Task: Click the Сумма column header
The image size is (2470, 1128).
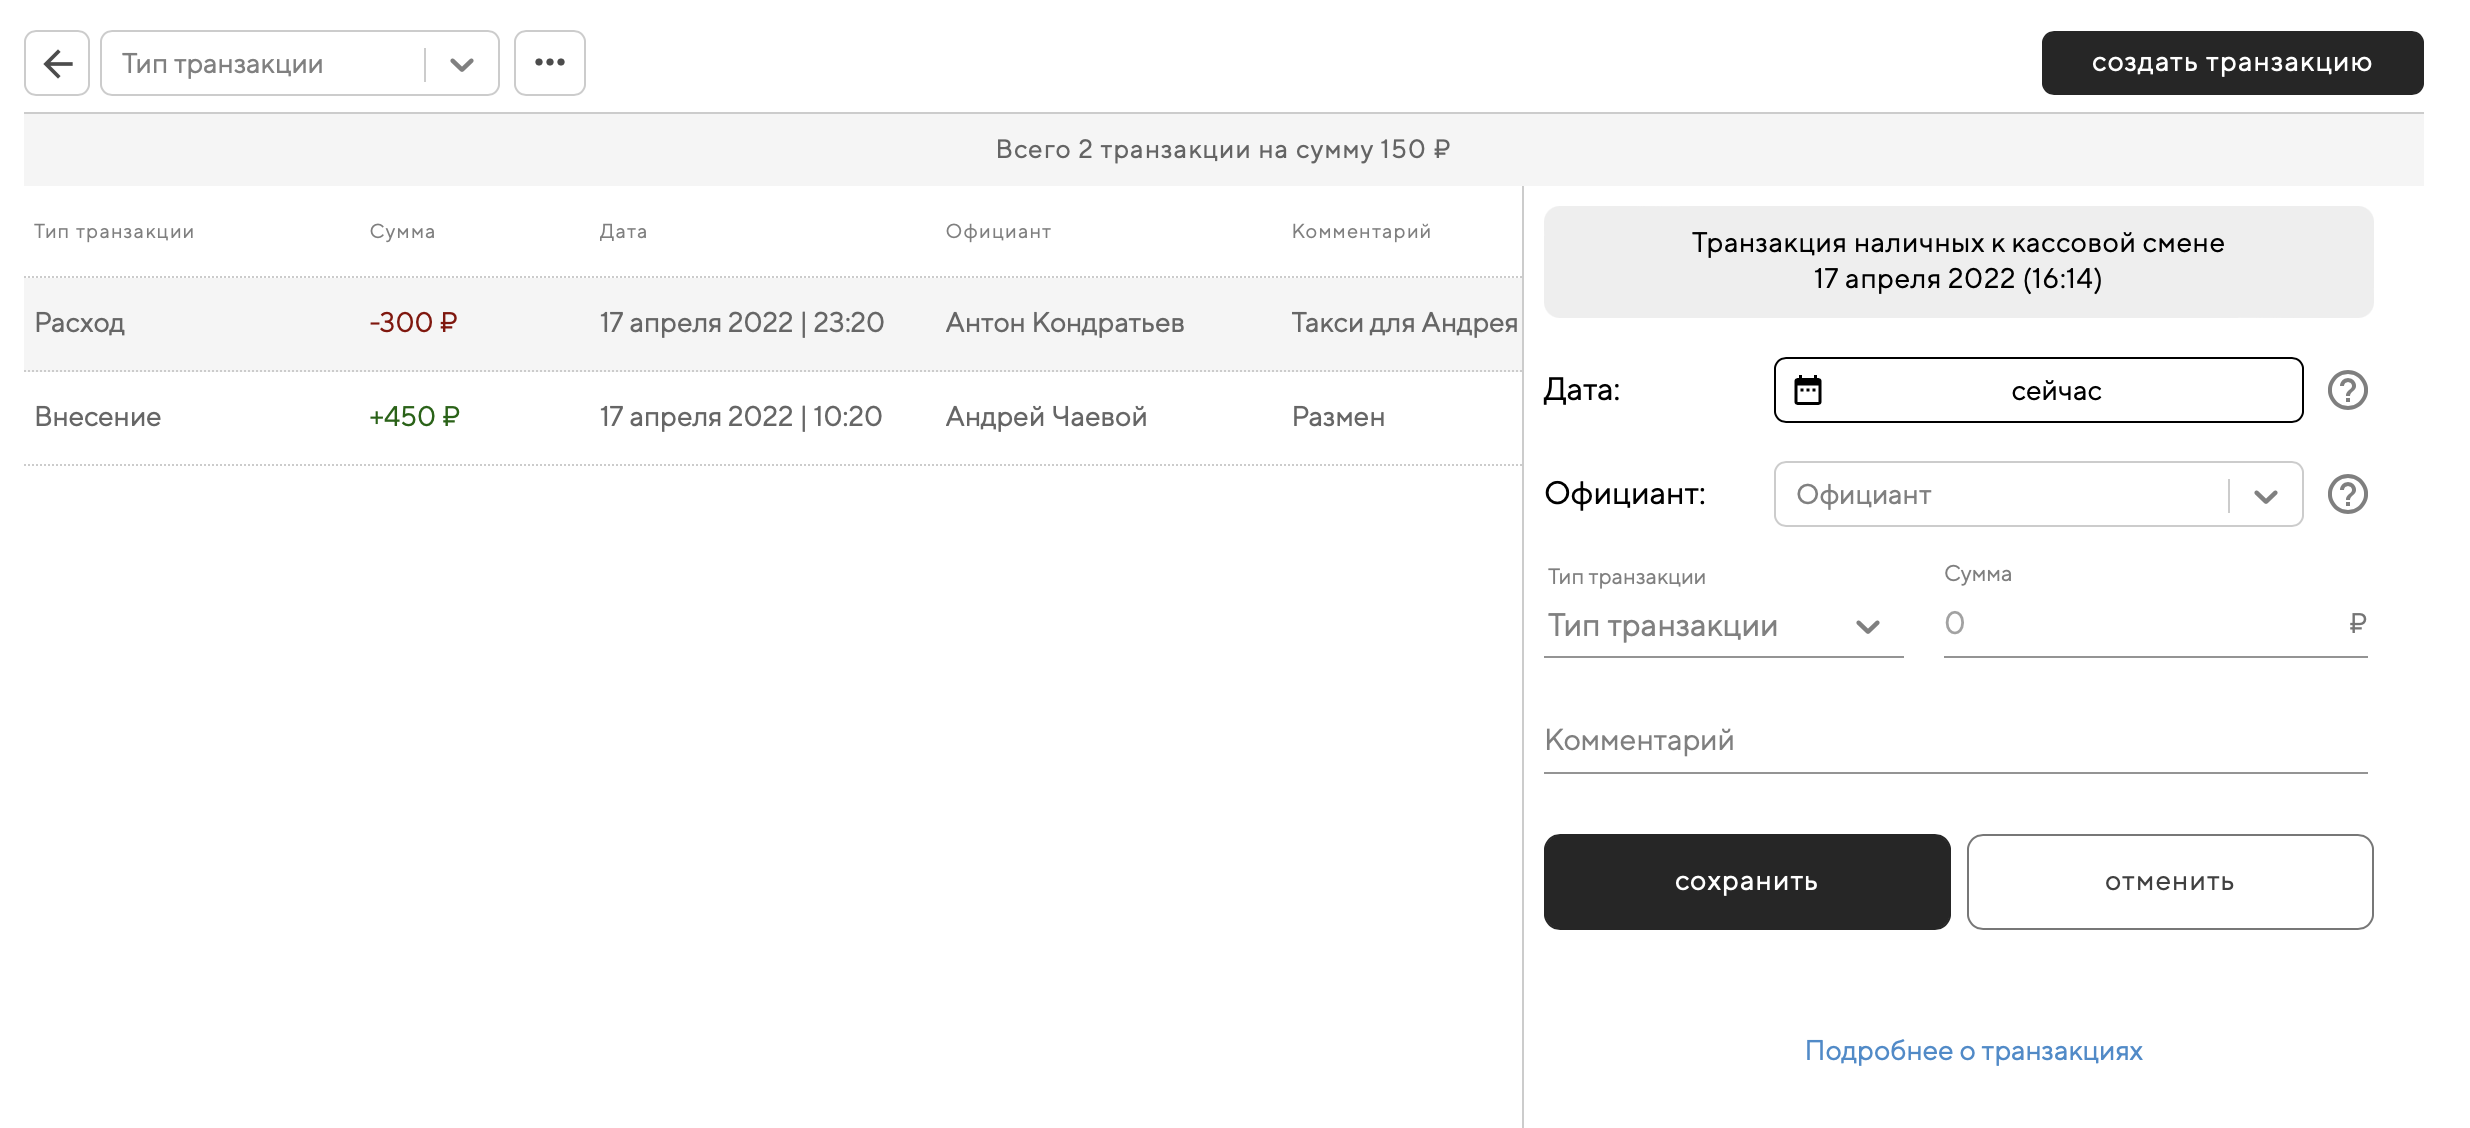Action: tap(402, 232)
